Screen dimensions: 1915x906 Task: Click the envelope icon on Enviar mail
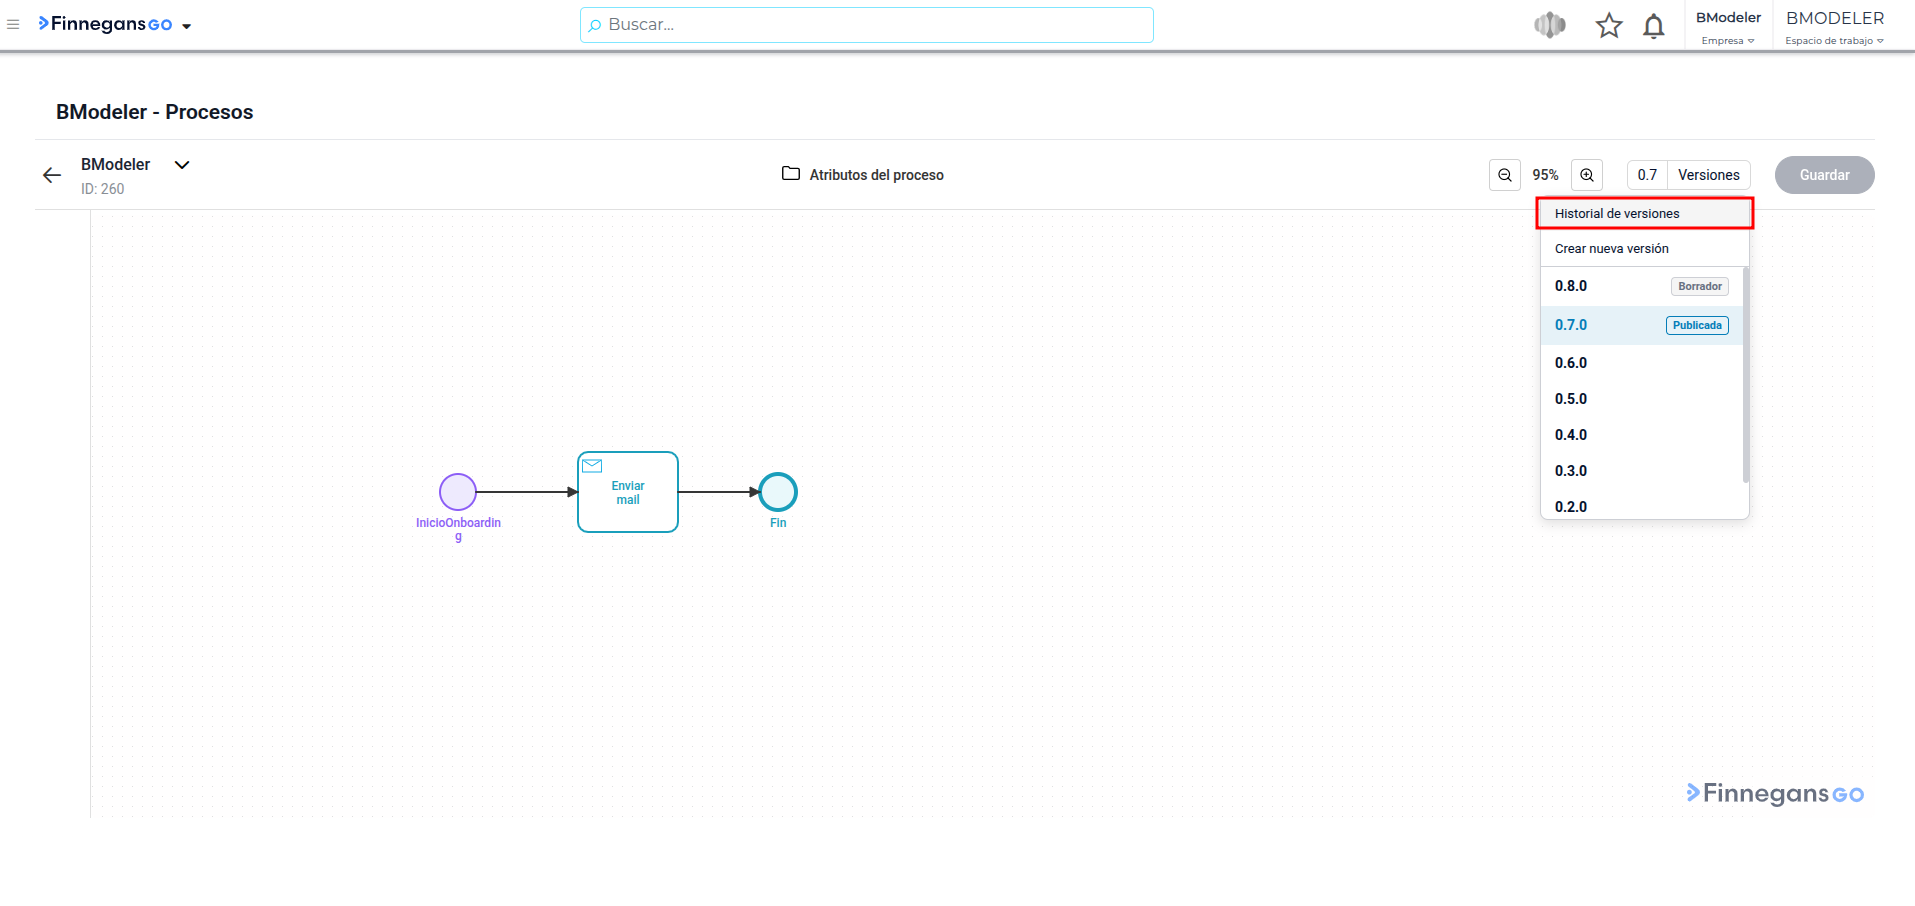(592, 466)
